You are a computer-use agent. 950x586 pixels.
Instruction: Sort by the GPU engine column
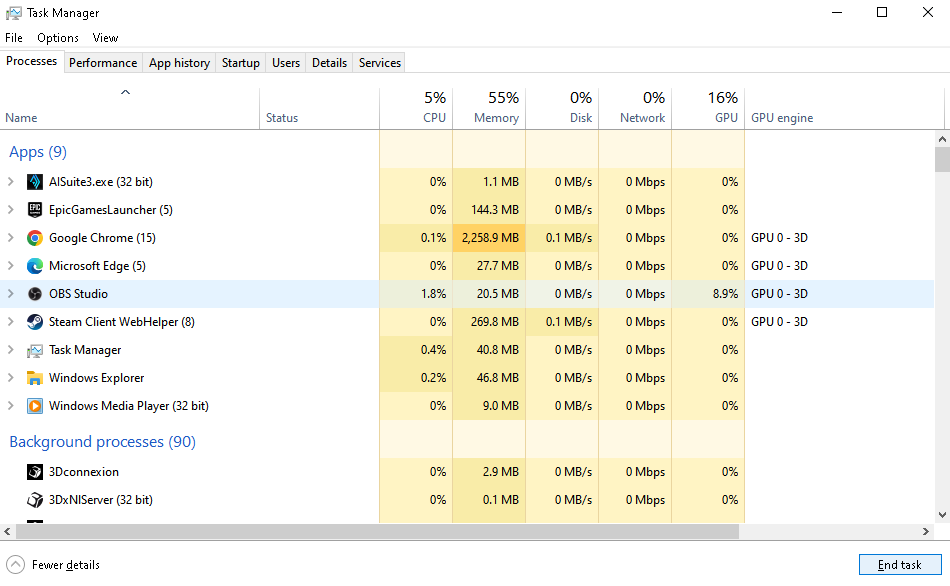(845, 109)
